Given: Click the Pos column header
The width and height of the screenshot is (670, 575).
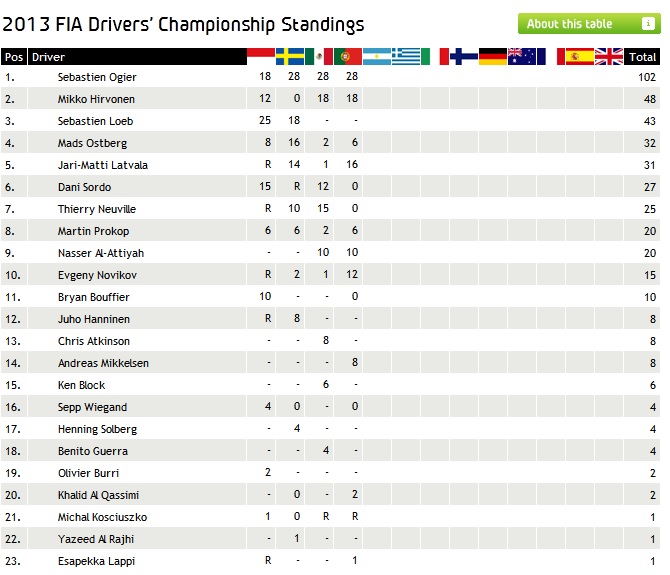Looking at the screenshot, I should point(13,58).
